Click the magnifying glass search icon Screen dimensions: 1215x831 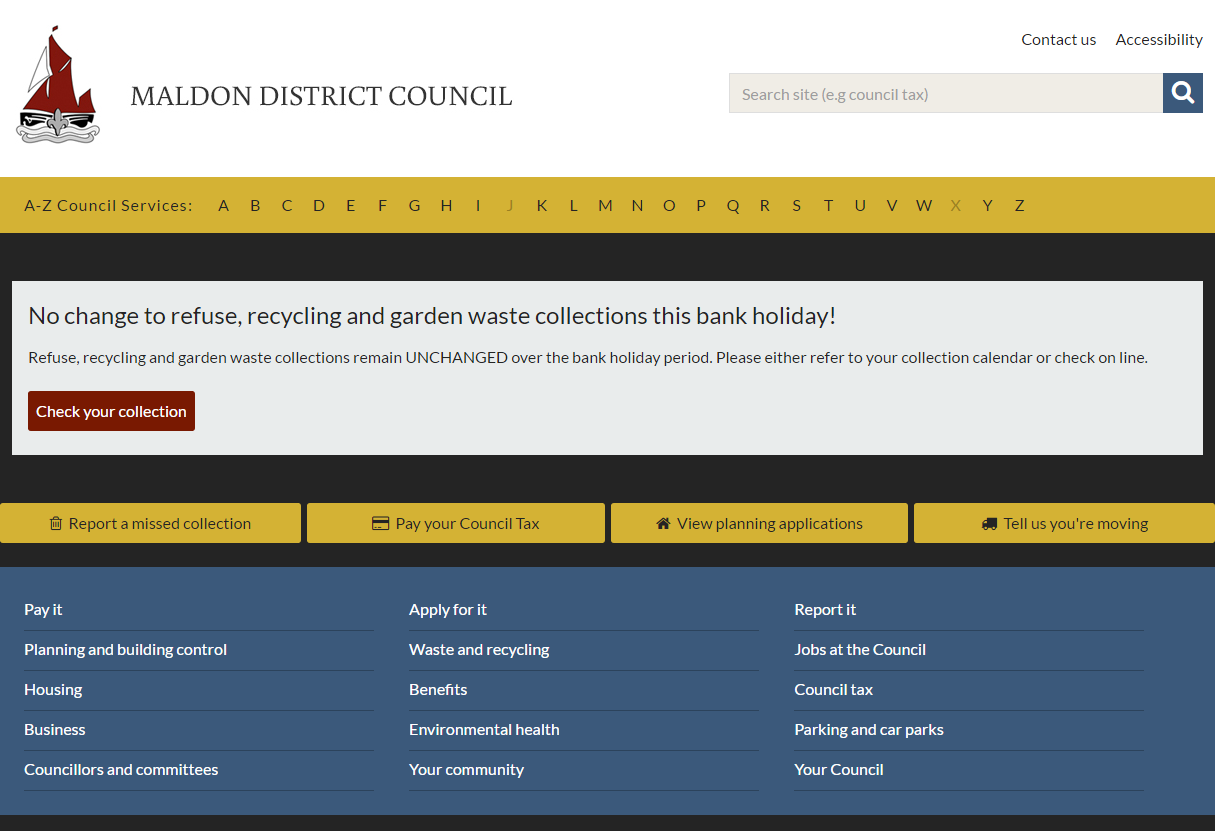pos(1183,93)
